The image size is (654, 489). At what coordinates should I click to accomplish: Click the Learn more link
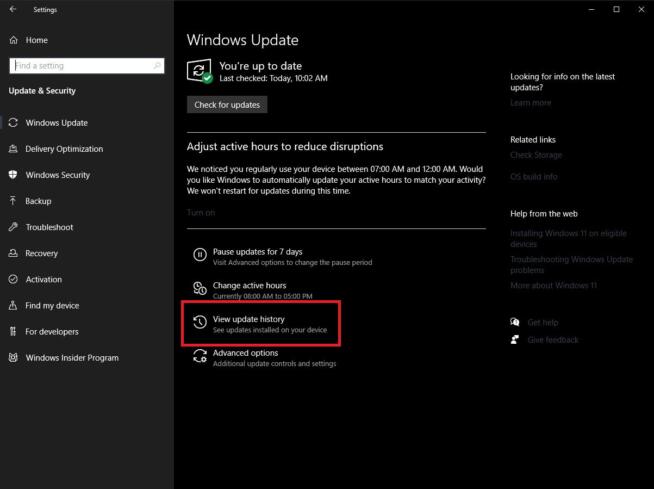pyautogui.click(x=531, y=103)
